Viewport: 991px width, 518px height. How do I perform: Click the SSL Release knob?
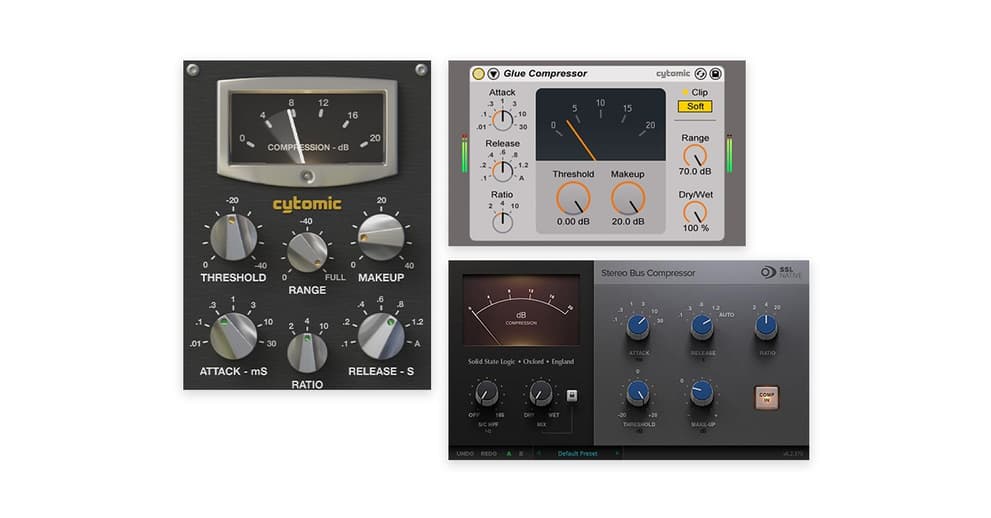pyautogui.click(x=702, y=327)
